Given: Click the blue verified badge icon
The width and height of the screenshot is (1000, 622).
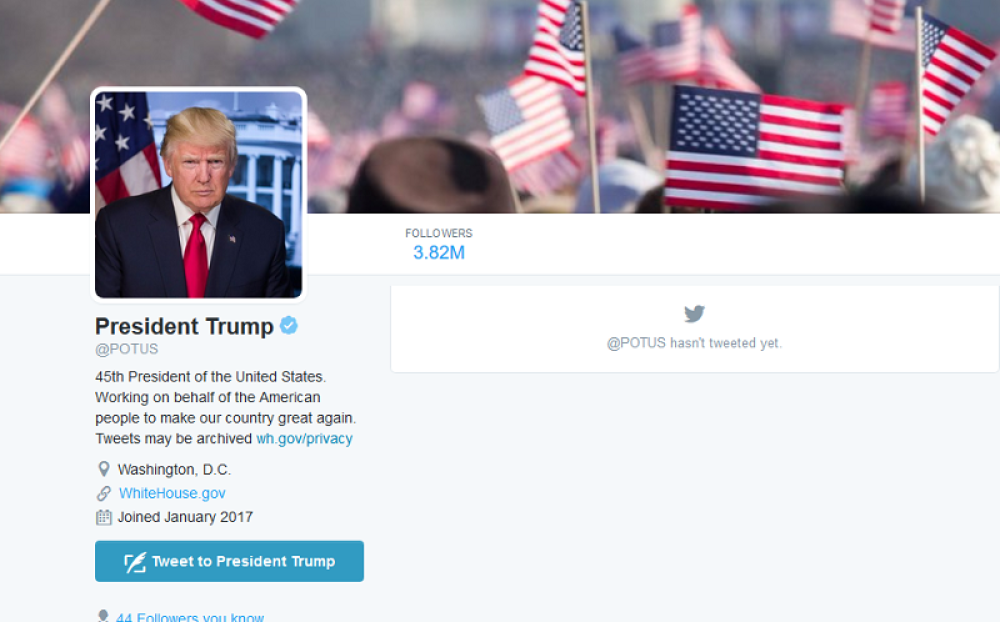Looking at the screenshot, I should tap(289, 325).
